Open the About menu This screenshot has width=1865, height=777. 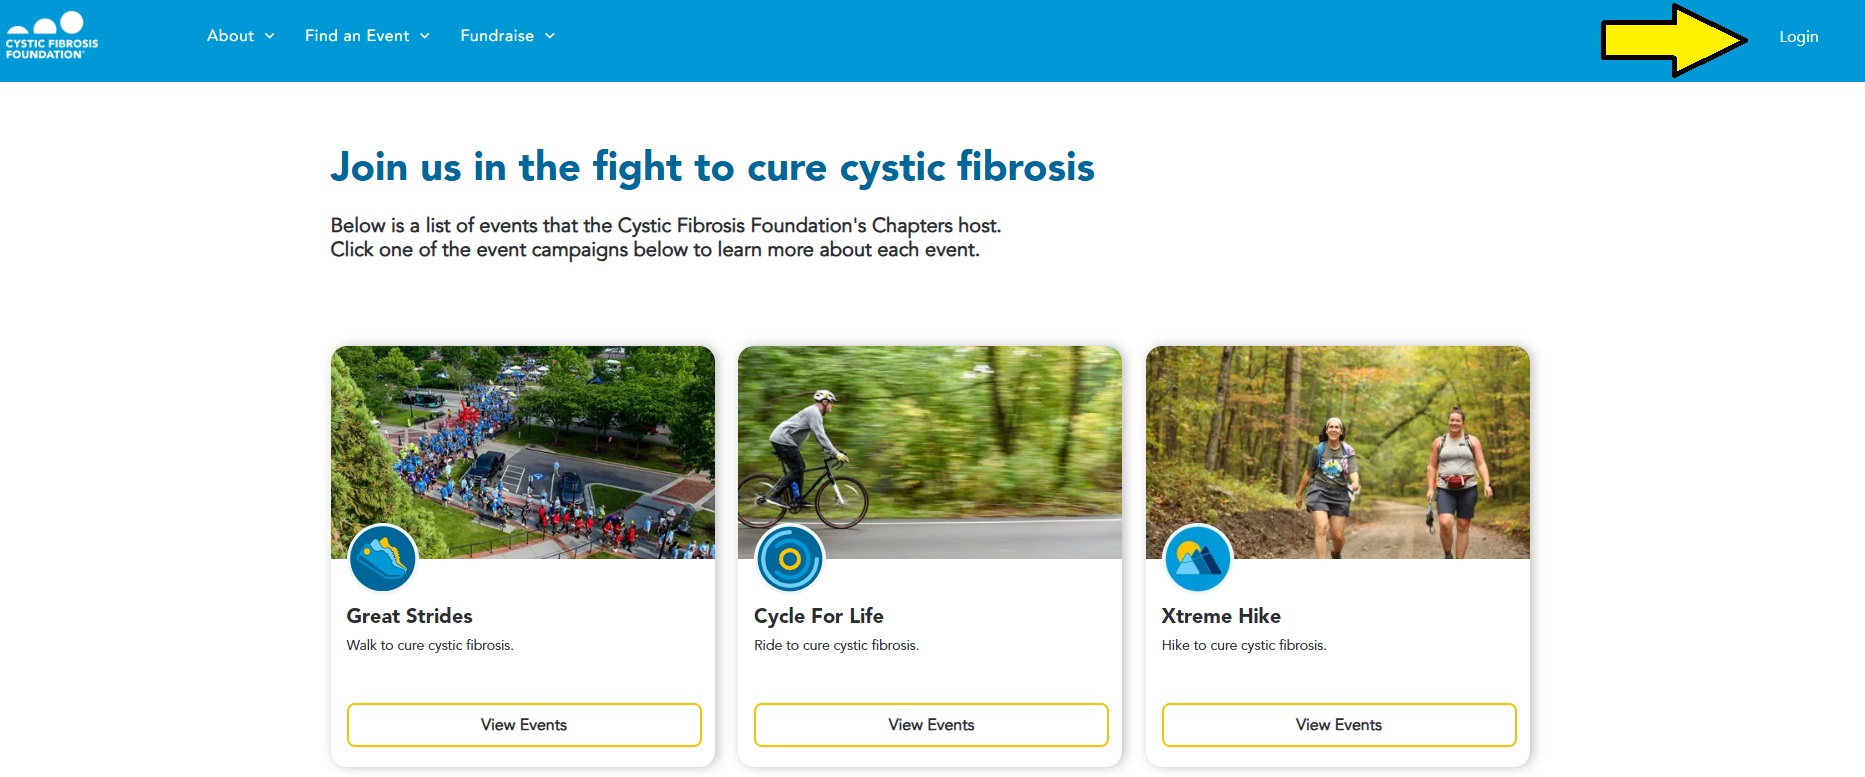tap(231, 36)
